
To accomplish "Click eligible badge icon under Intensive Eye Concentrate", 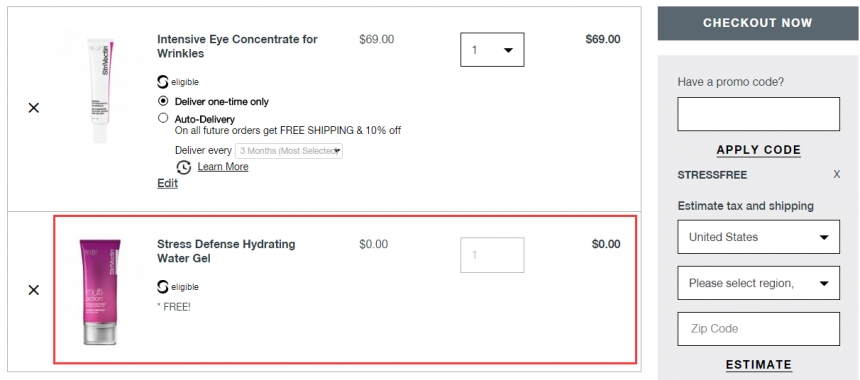I will point(162,82).
